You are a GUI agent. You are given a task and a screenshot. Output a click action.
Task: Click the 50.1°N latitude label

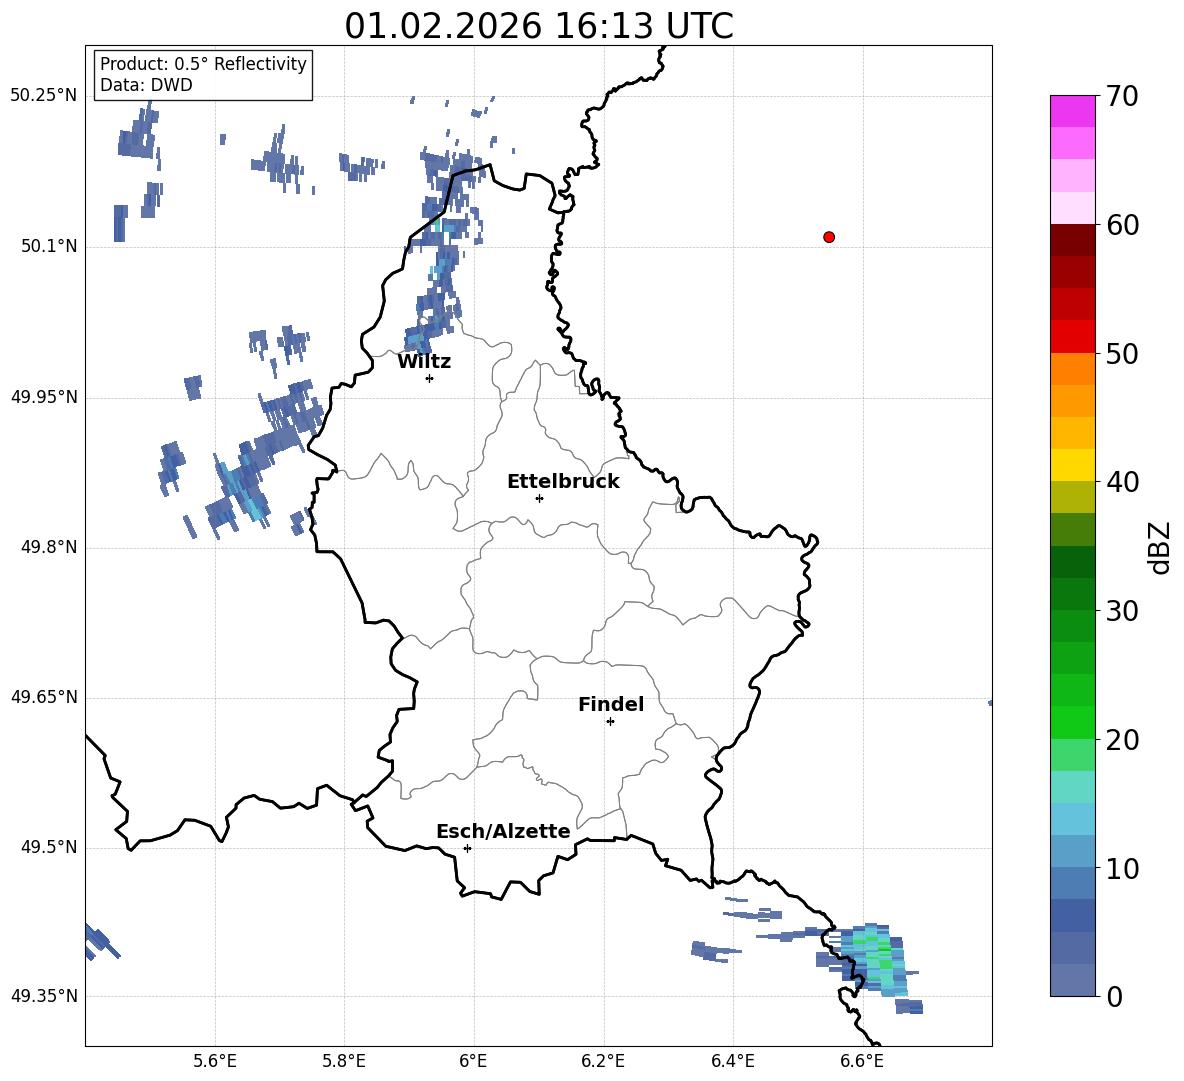(x=49, y=246)
